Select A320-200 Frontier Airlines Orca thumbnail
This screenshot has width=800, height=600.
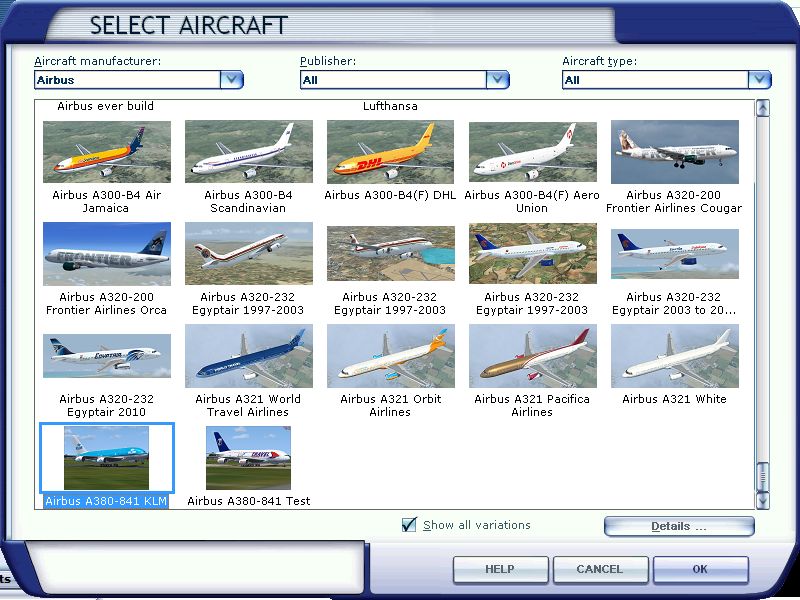pos(107,254)
